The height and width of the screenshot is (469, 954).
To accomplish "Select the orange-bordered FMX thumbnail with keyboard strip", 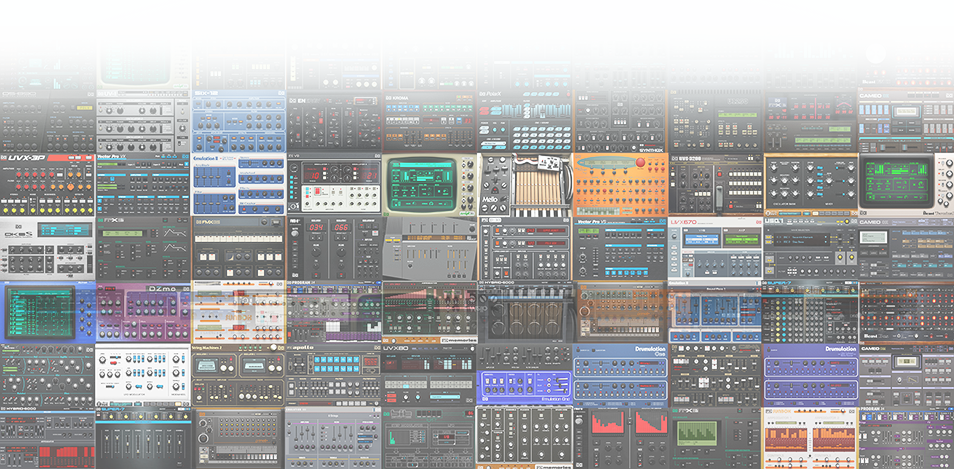I will click(238, 248).
